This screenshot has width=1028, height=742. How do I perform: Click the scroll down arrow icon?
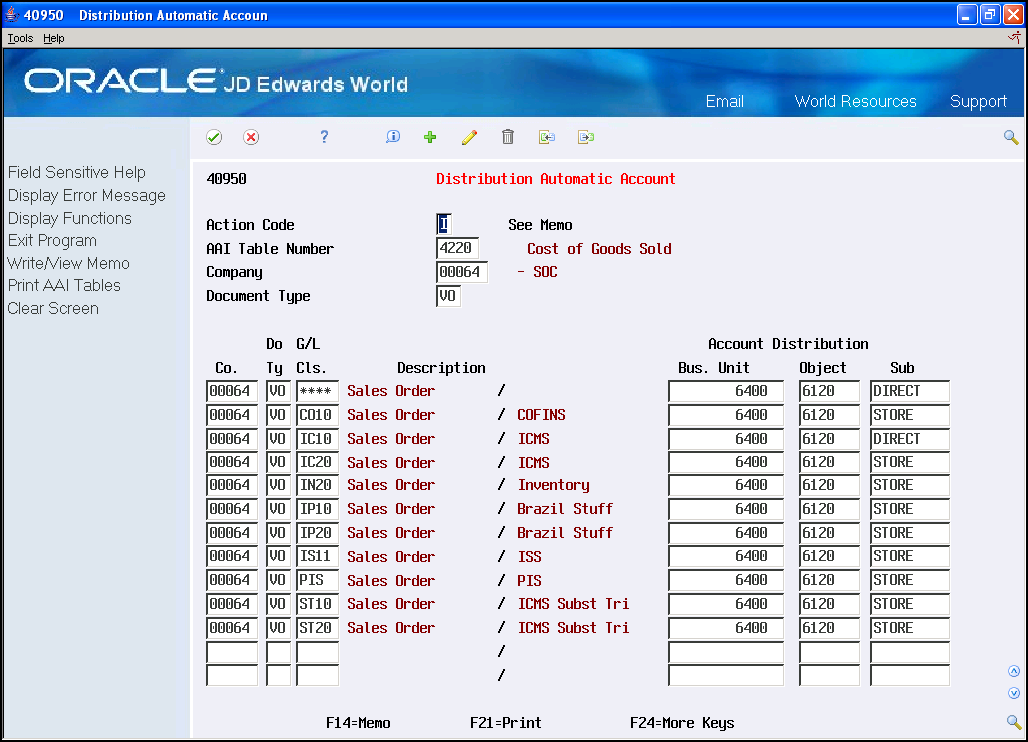click(1014, 693)
